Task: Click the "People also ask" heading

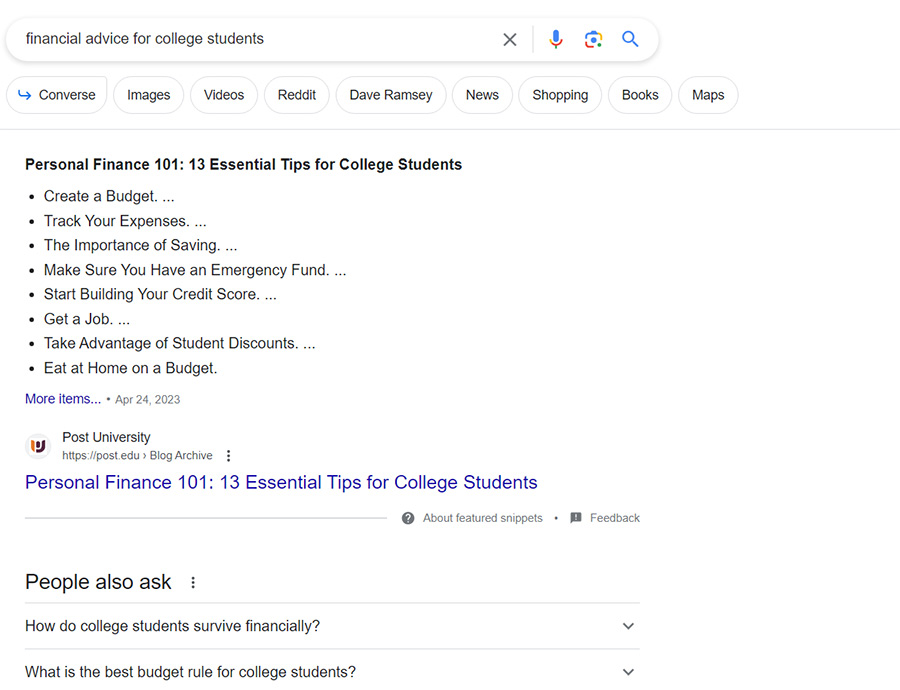Action: 98,582
